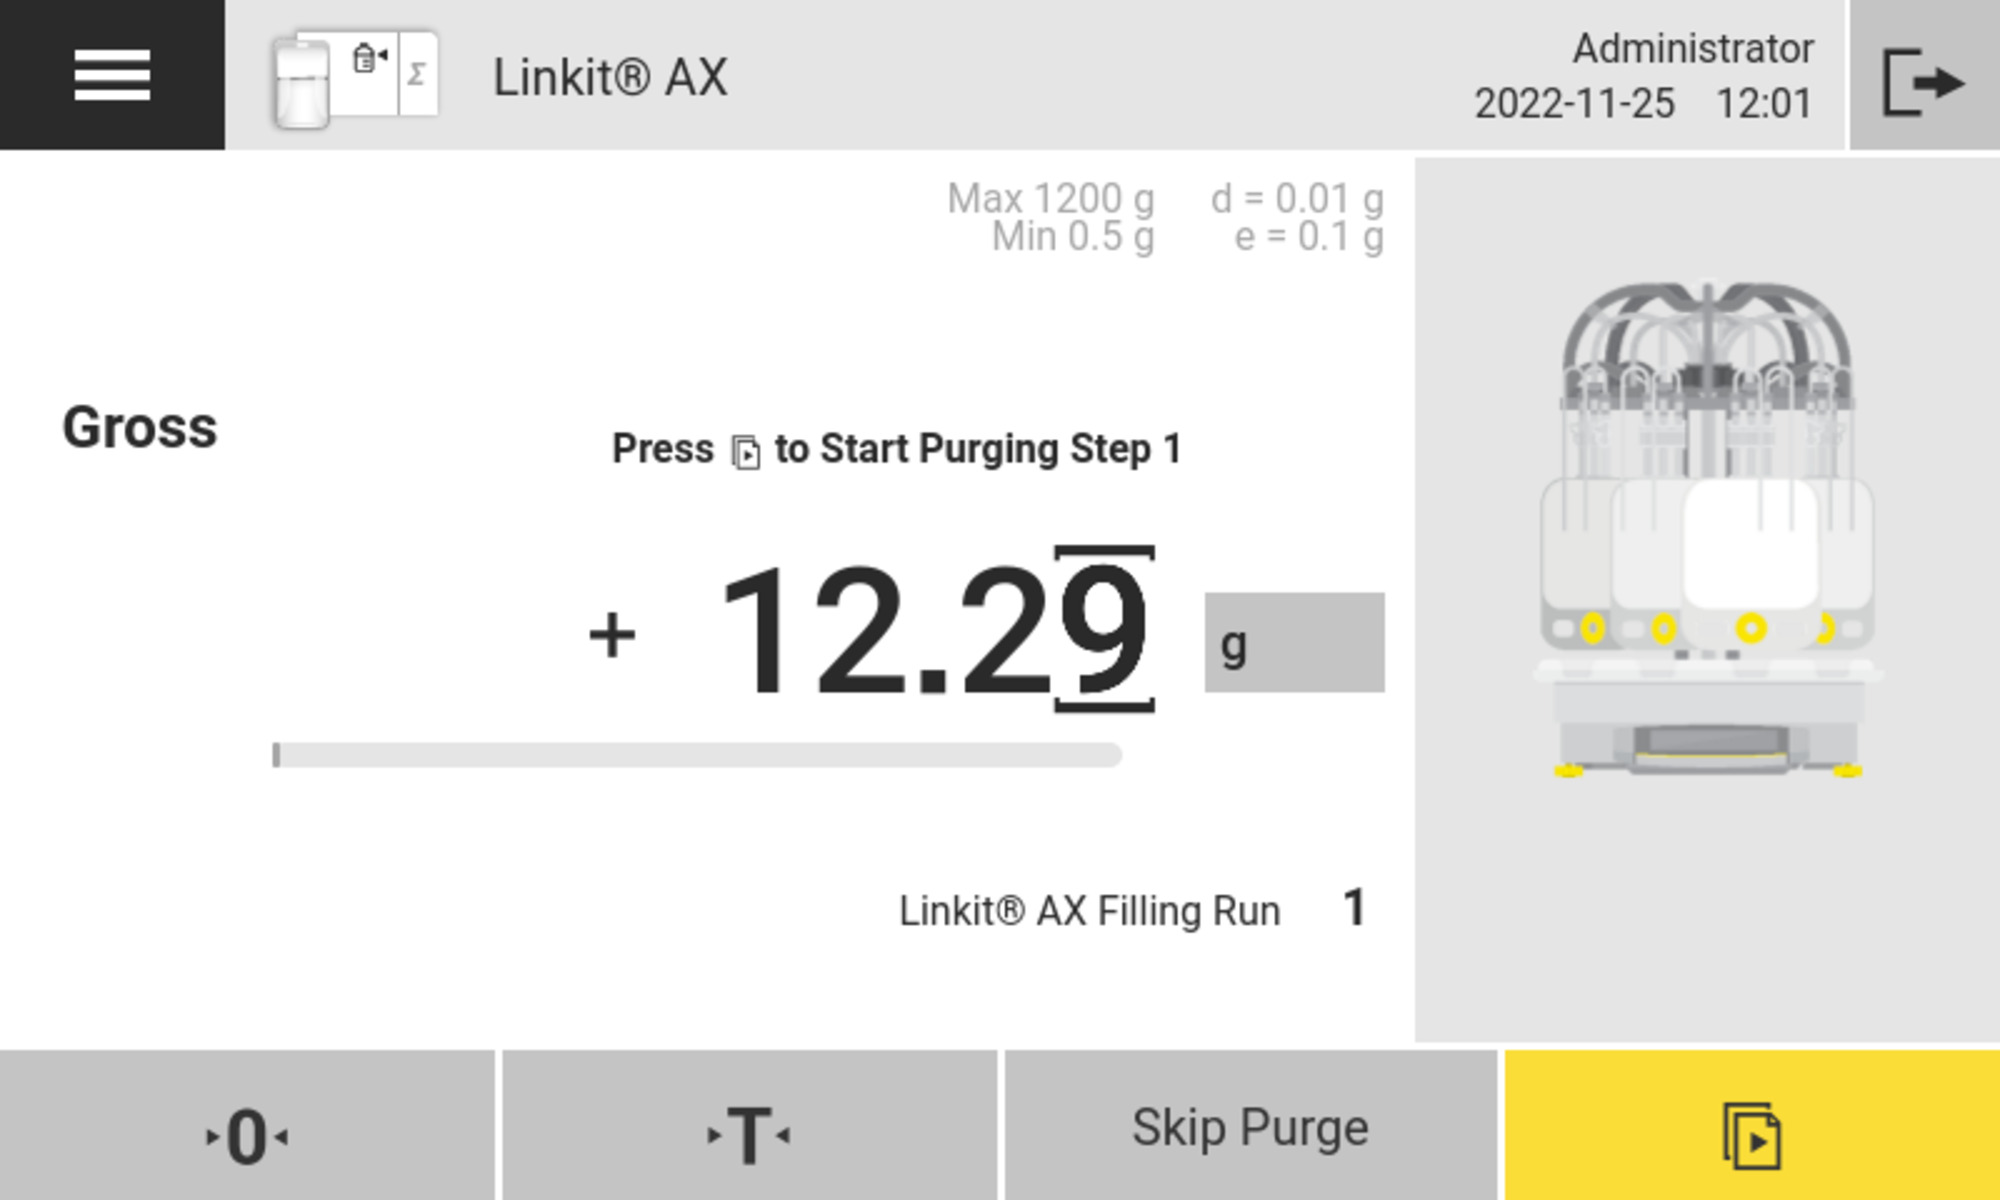2000x1200 pixels.
Task: Select the sample container task icon
Action: pyautogui.click(x=300, y=80)
